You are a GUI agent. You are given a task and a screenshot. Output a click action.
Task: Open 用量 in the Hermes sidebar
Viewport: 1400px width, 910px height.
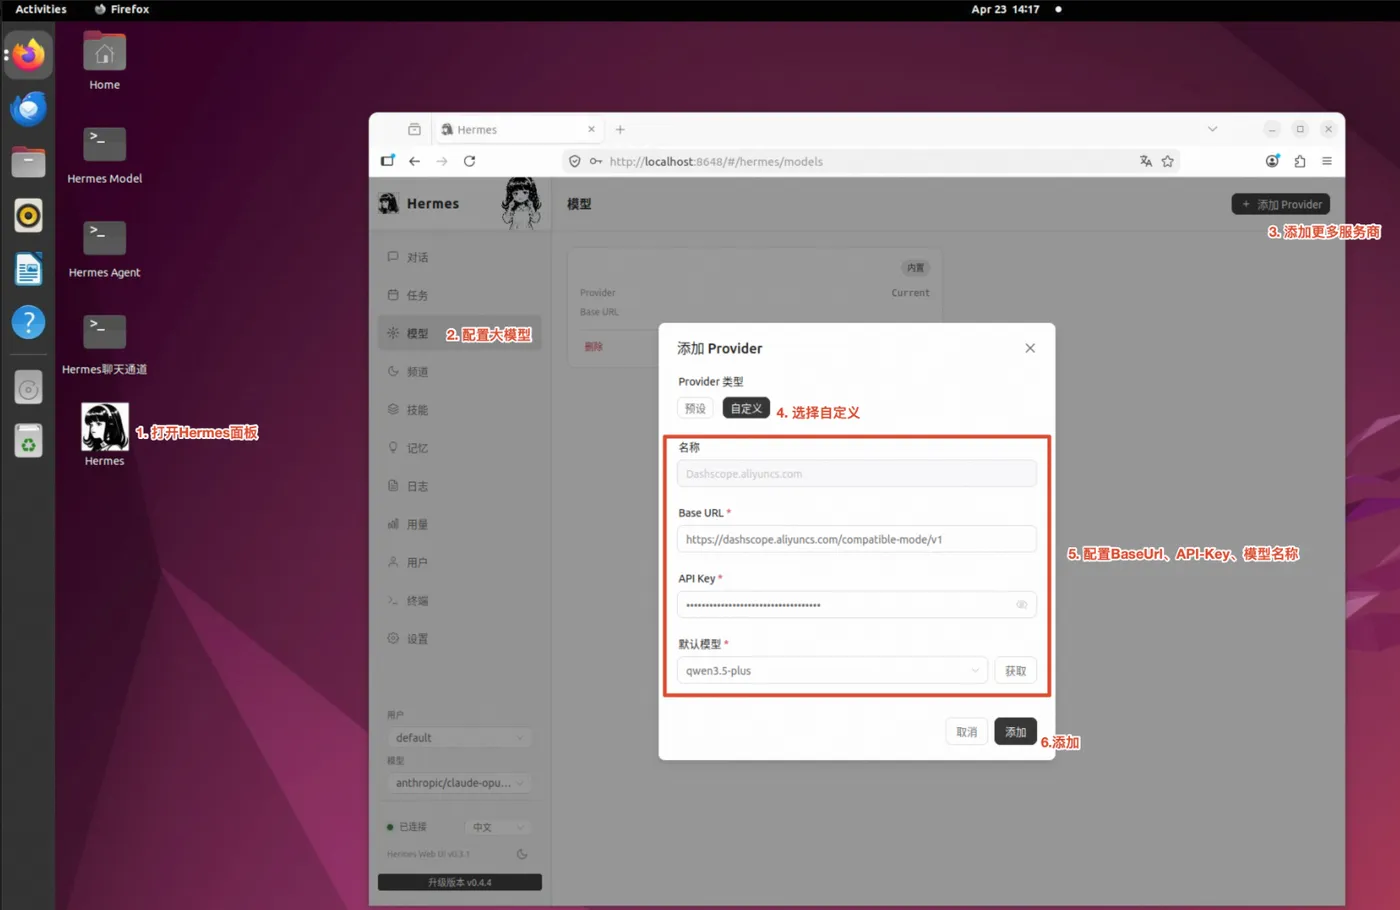click(459, 524)
